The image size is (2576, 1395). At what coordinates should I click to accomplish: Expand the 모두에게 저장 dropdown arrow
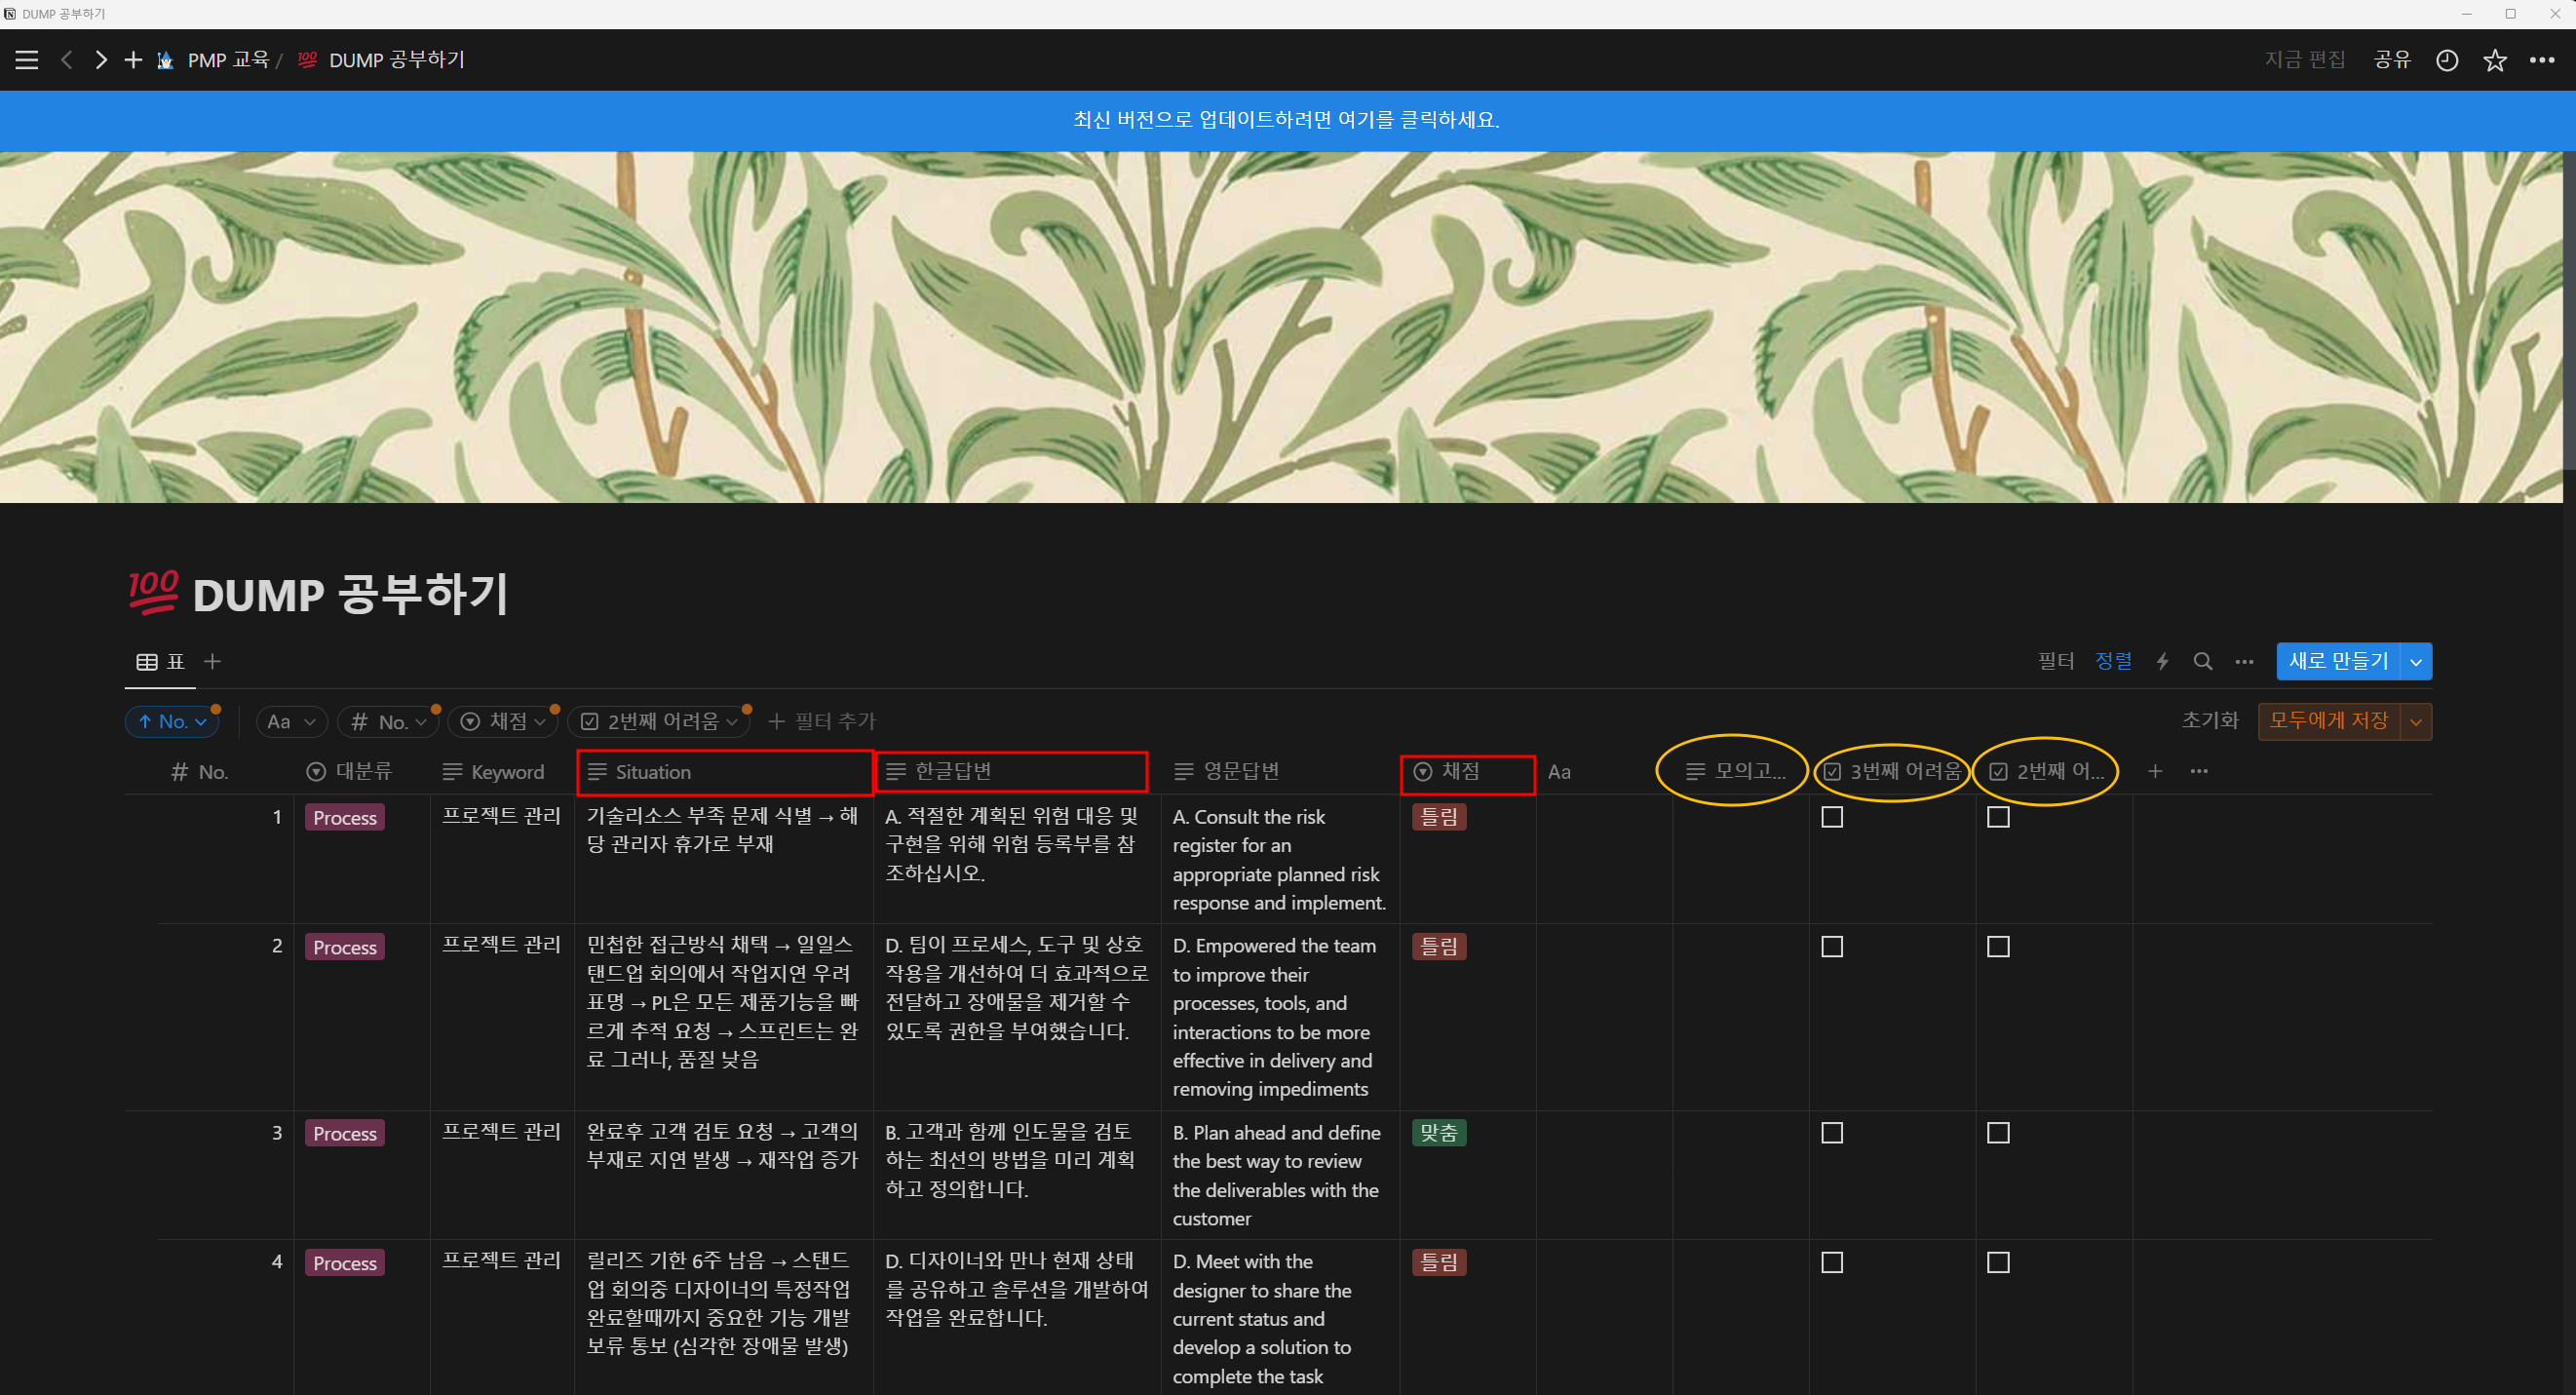tap(2416, 721)
